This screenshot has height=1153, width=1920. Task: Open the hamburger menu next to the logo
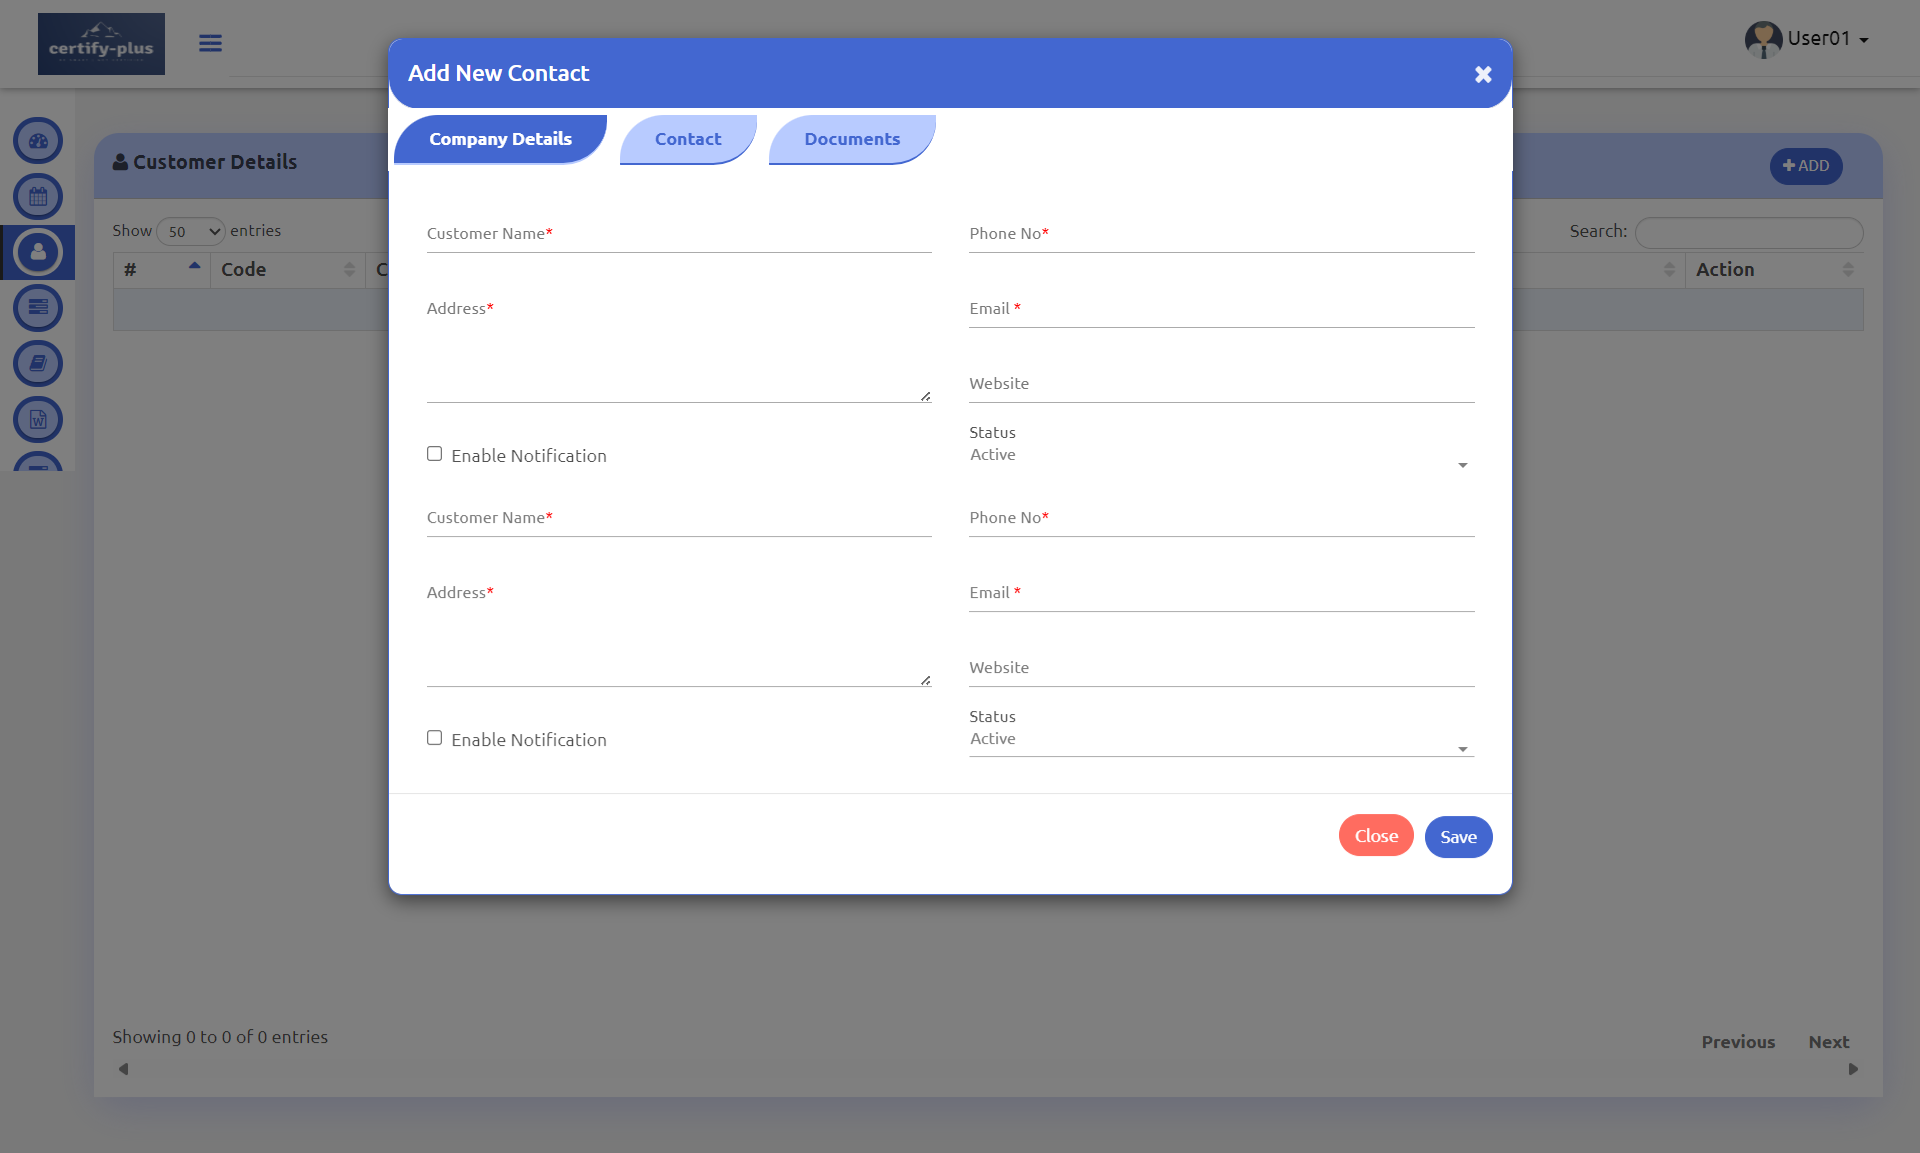[x=210, y=43]
